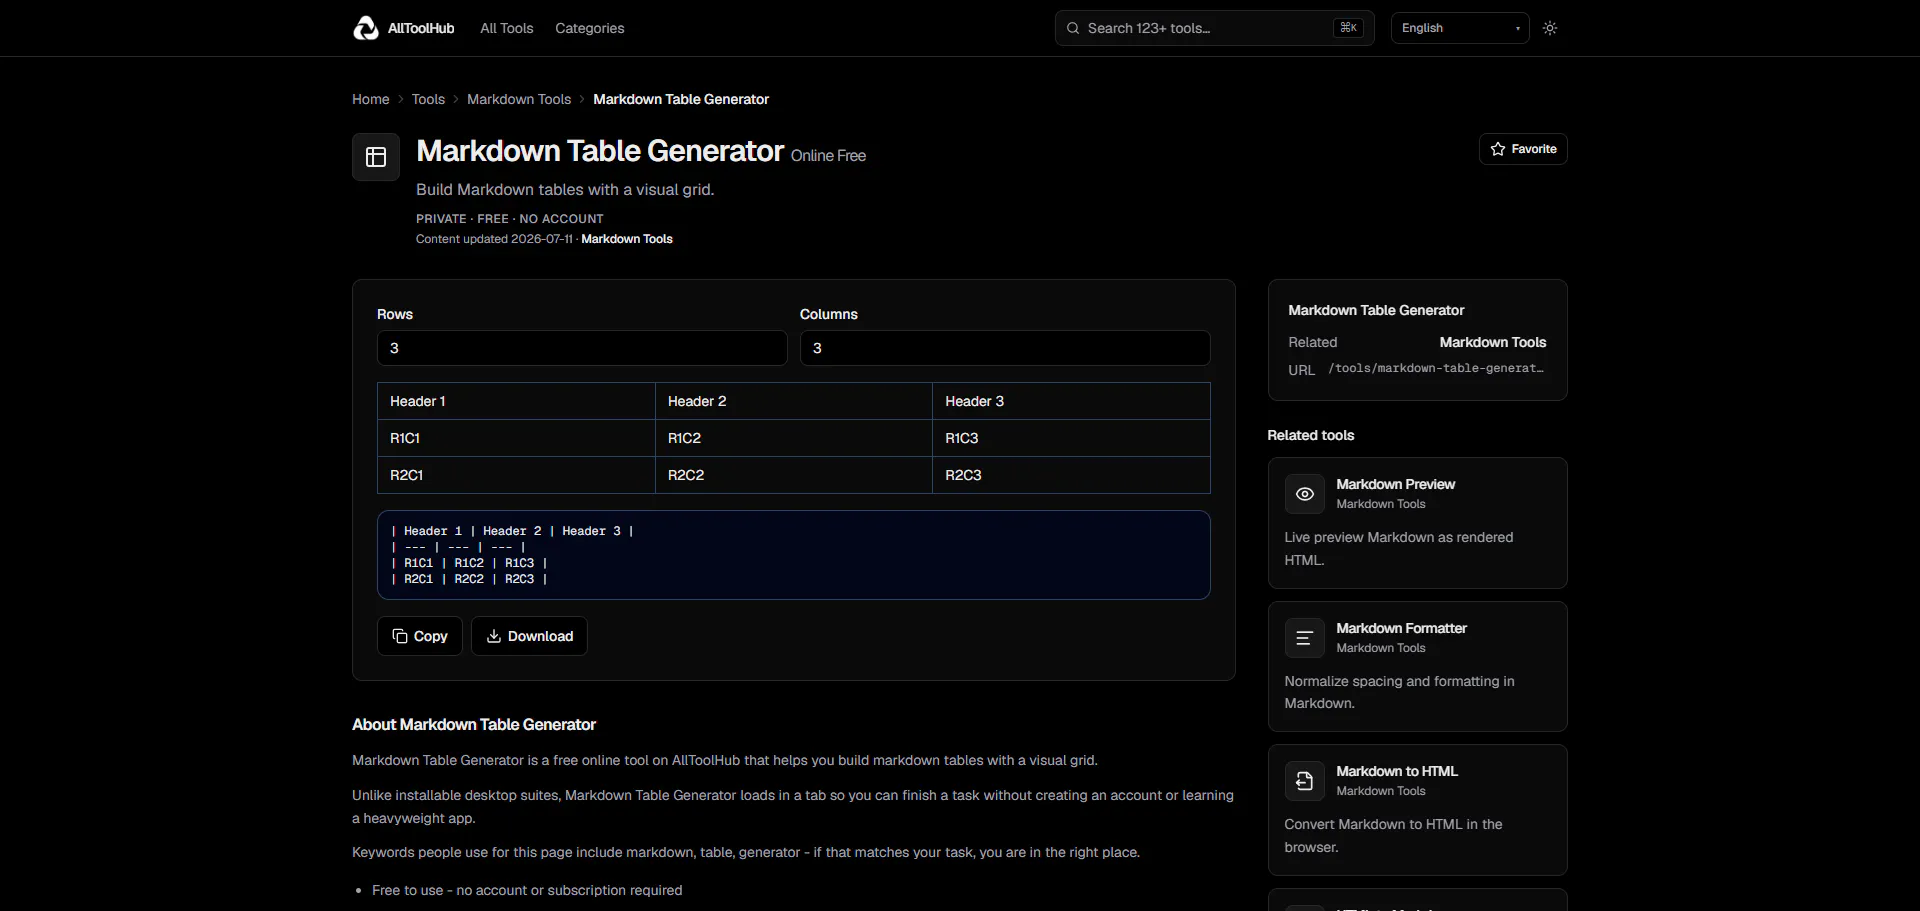1920x911 pixels.
Task: Click the About Markdown Table Generator heading
Action: click(474, 724)
